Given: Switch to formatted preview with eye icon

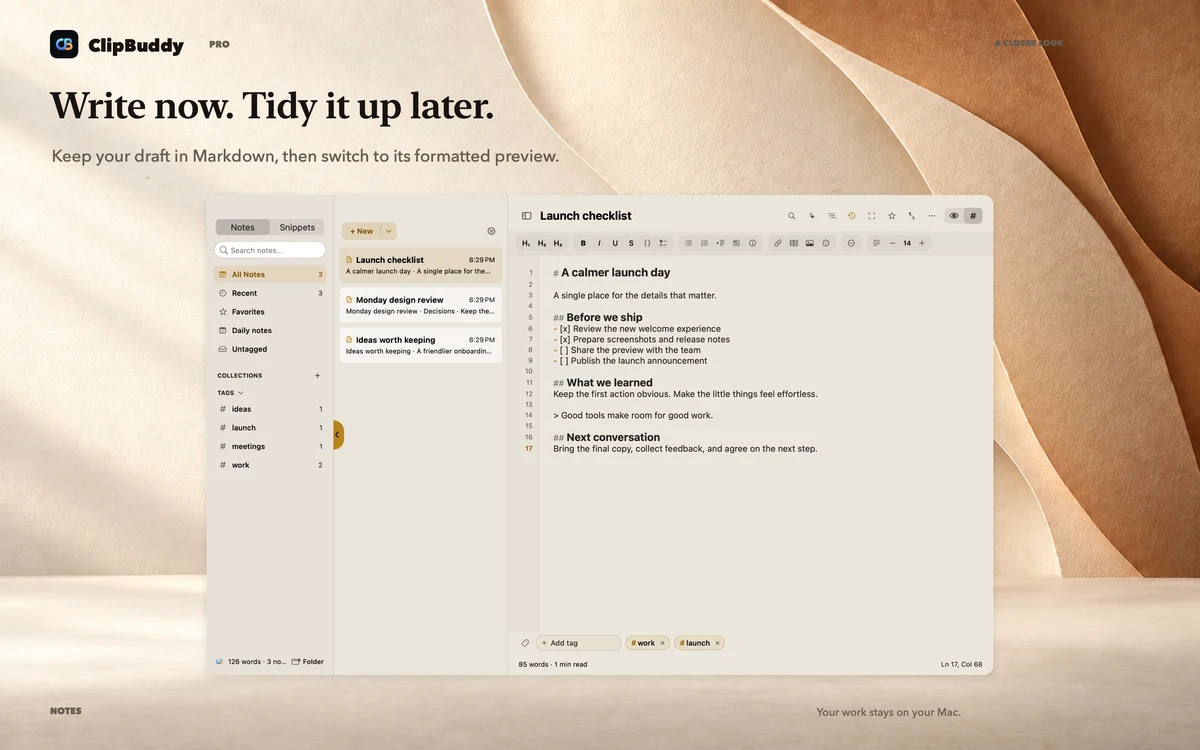Looking at the screenshot, I should pos(954,216).
